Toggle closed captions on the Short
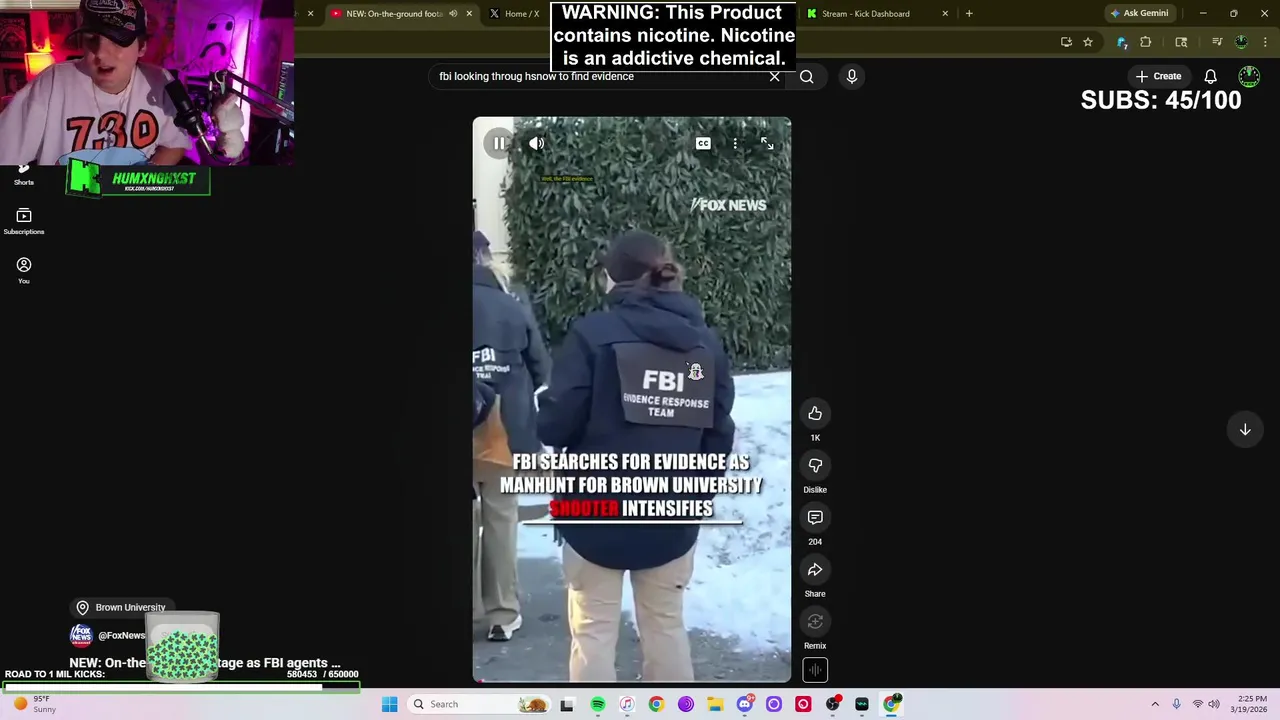1280x720 pixels. (703, 144)
